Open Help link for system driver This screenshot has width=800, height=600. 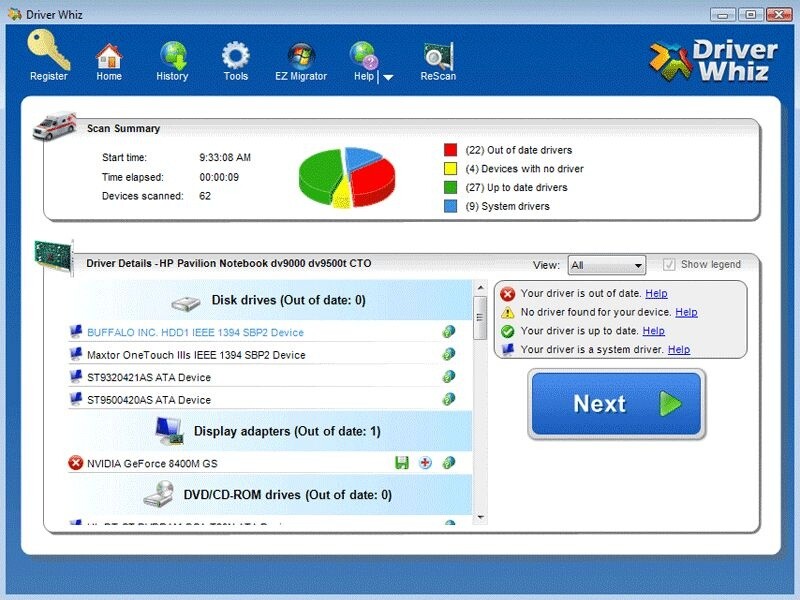pos(679,349)
